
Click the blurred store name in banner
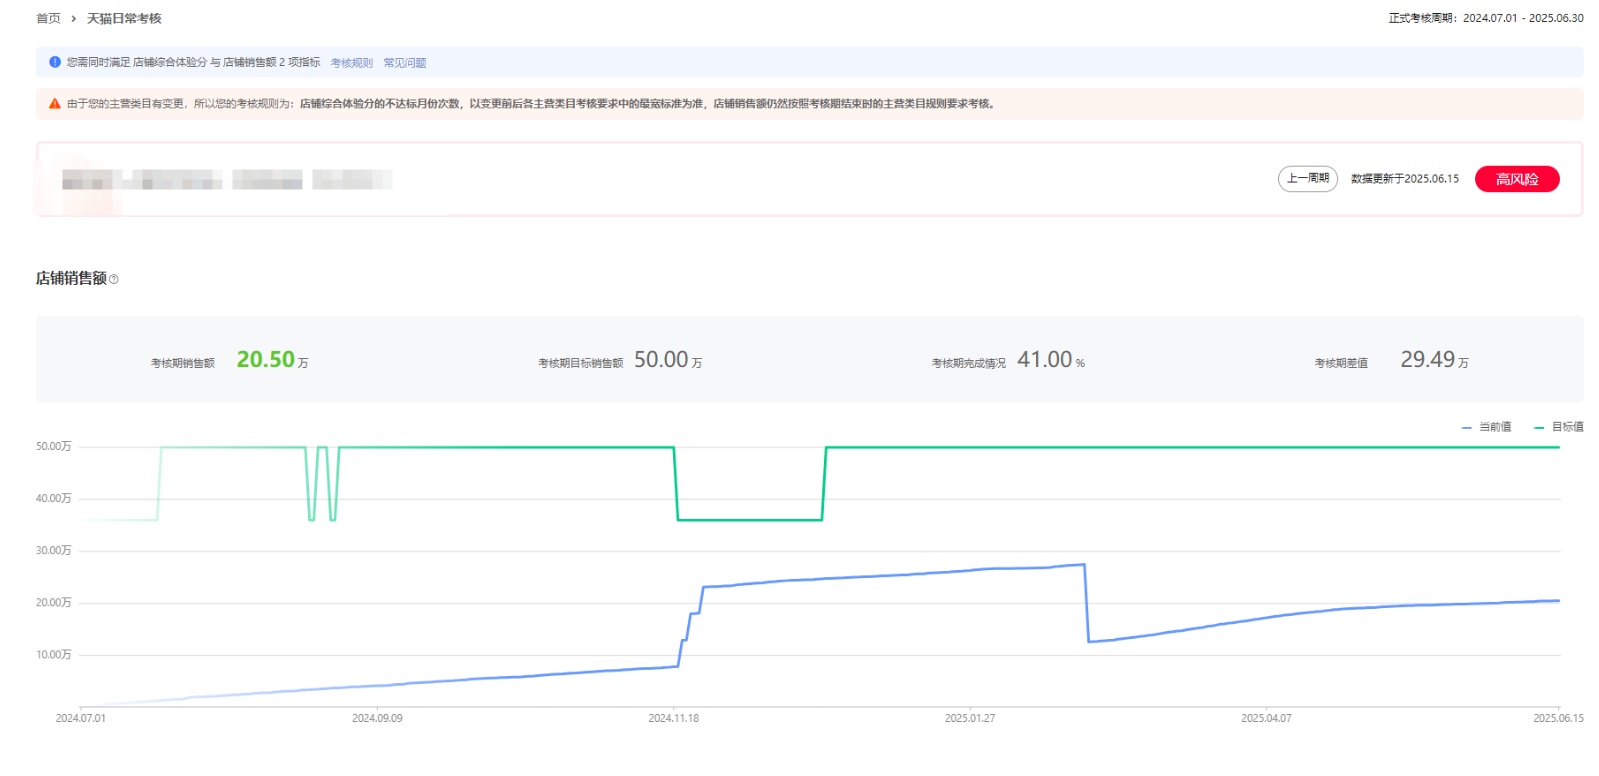pos(226,180)
